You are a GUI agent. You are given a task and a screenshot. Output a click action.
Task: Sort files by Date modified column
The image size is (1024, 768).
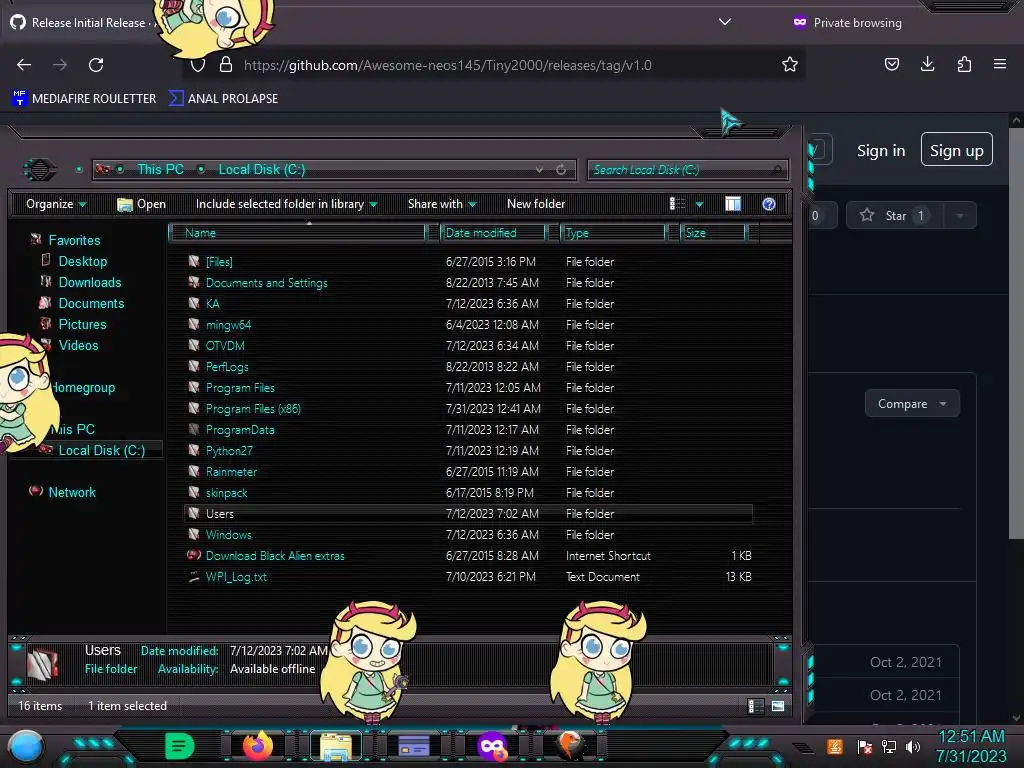click(x=494, y=233)
